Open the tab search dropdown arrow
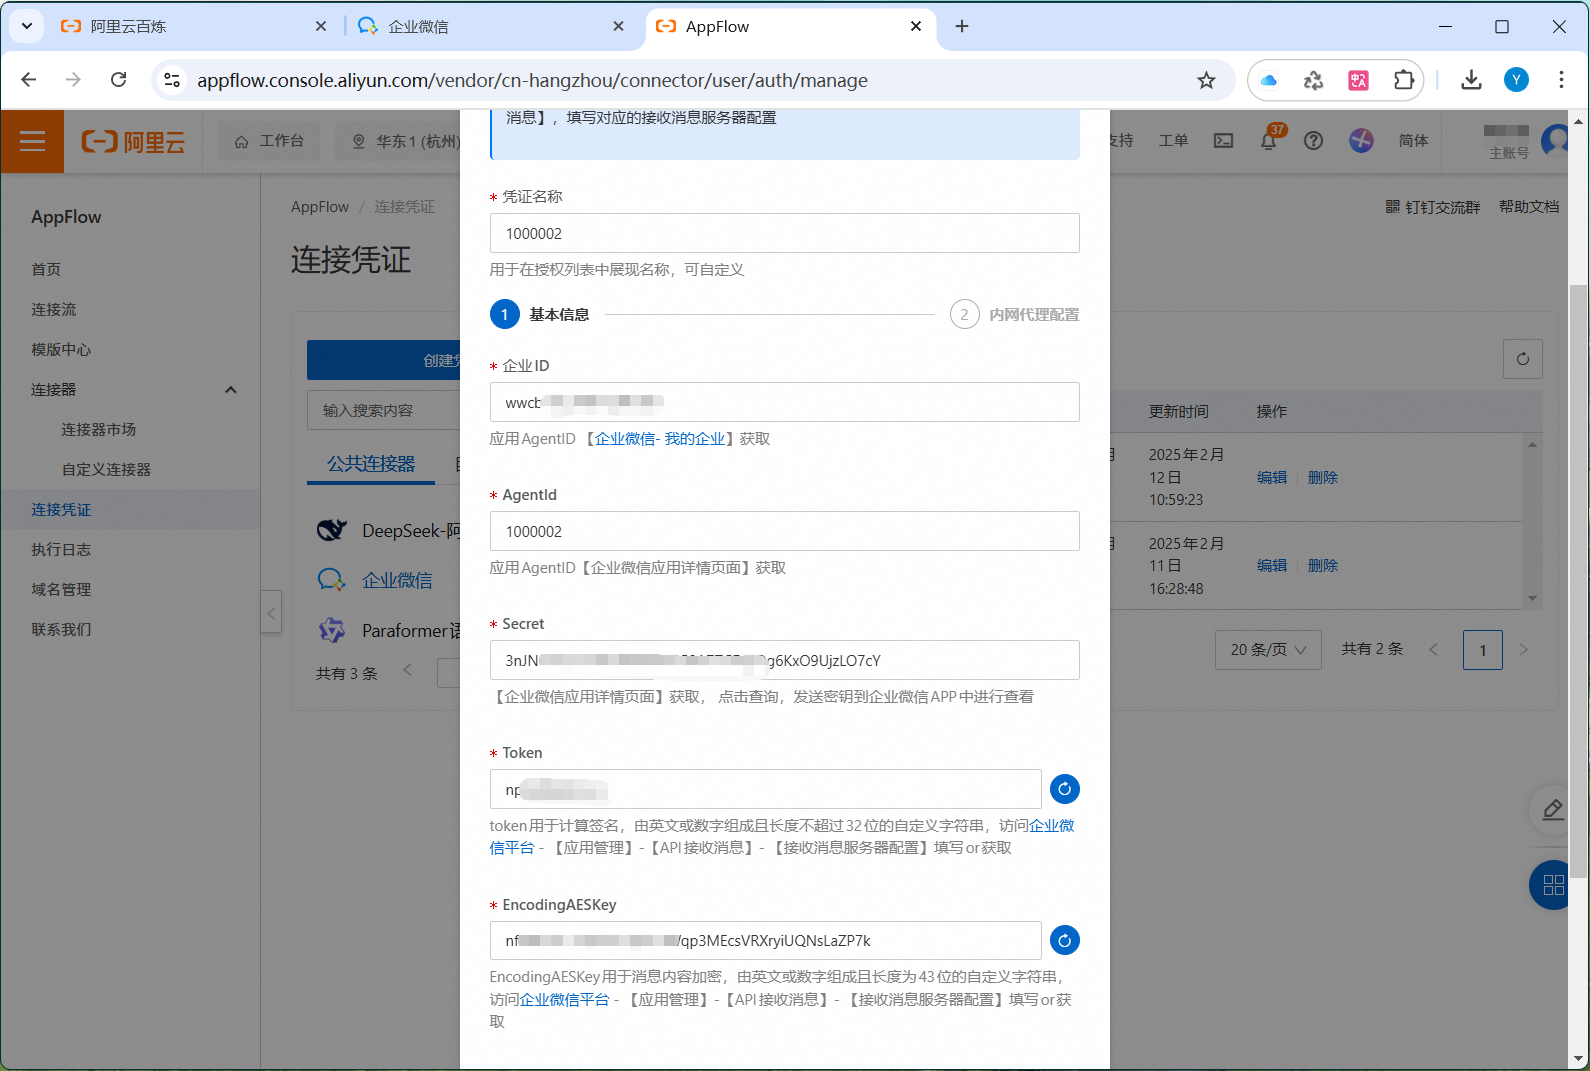 [x=27, y=26]
